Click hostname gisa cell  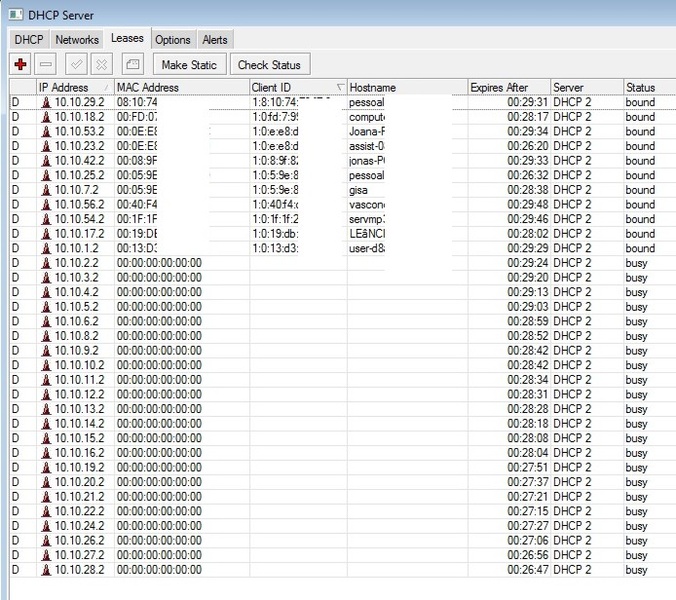click(358, 191)
